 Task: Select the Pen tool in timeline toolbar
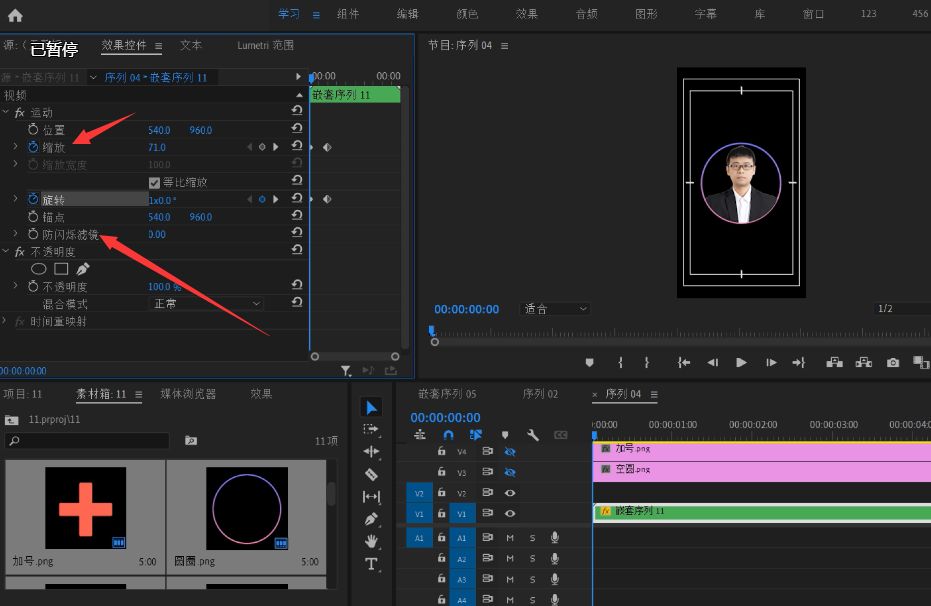[x=372, y=520]
